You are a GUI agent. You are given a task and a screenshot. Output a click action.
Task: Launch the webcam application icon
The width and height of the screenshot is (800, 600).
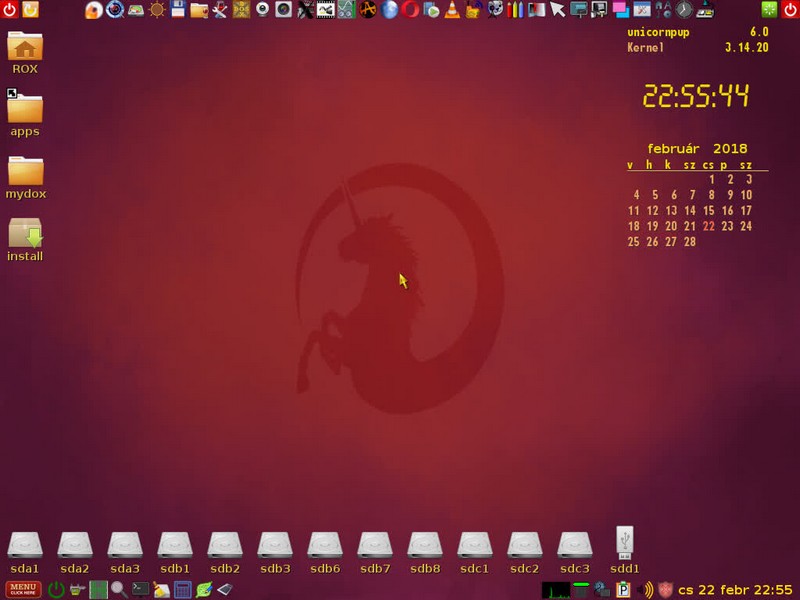(263, 10)
